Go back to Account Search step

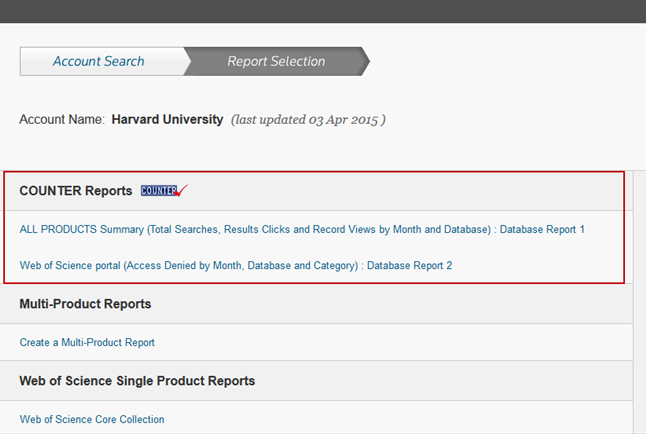[98, 61]
